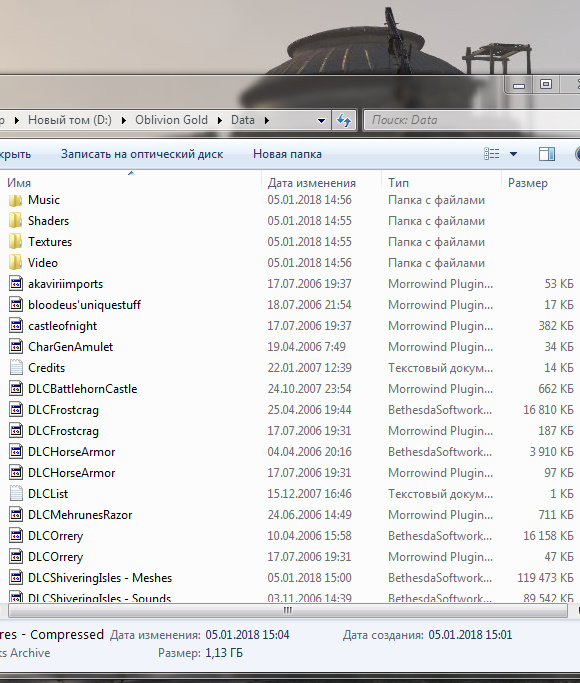The height and width of the screenshot is (683, 580).
Task: Click the Новая папка button
Action: tap(287, 154)
